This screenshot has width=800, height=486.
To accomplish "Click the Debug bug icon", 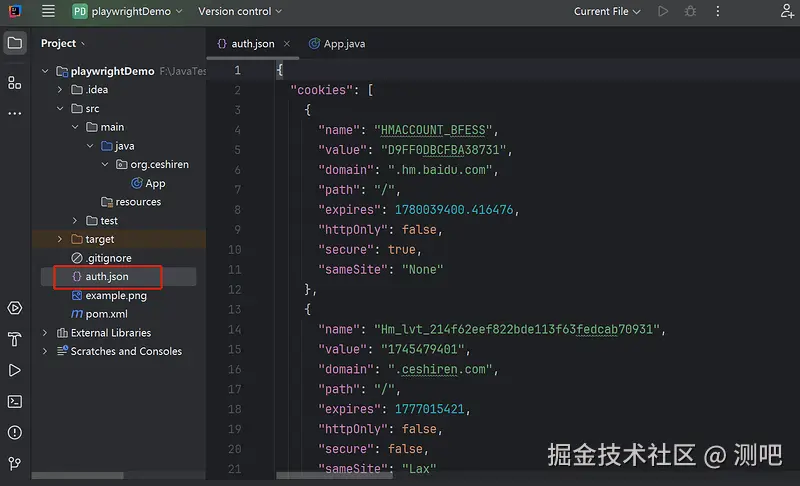I will (691, 11).
